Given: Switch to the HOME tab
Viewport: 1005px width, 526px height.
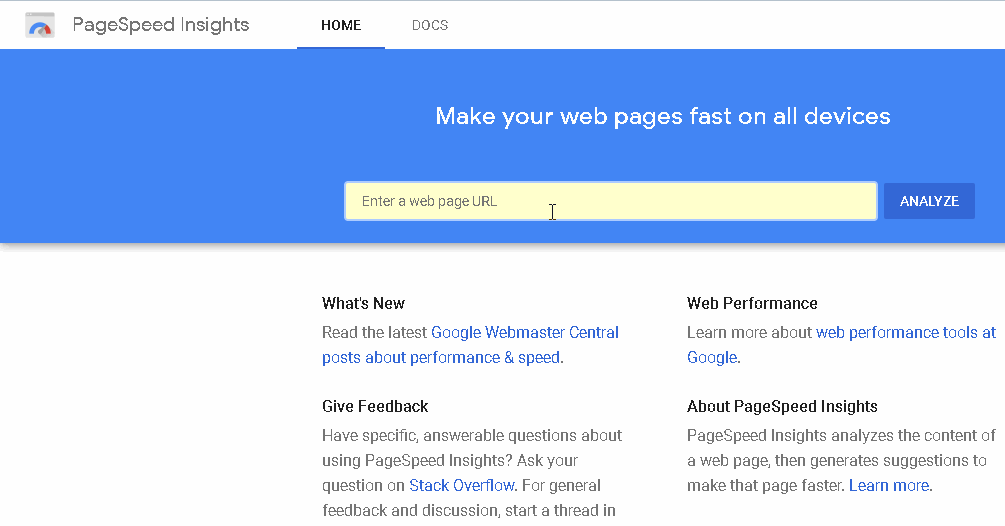Looking at the screenshot, I should pos(341,25).
